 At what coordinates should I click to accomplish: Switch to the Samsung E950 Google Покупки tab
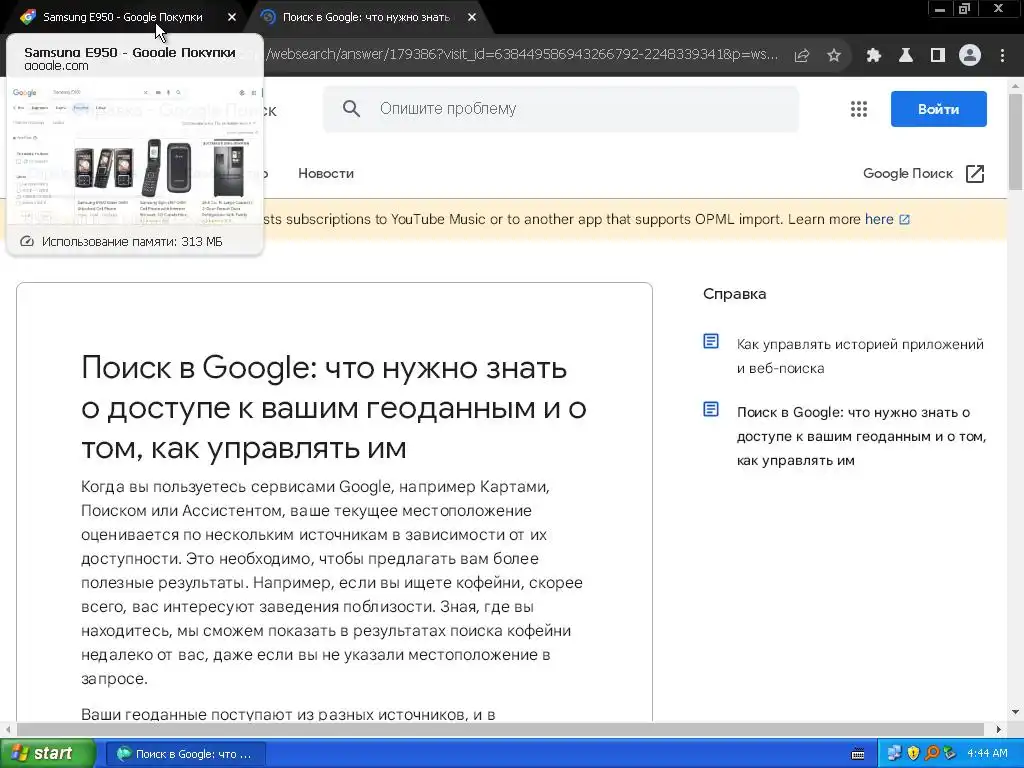pyautogui.click(x=122, y=17)
